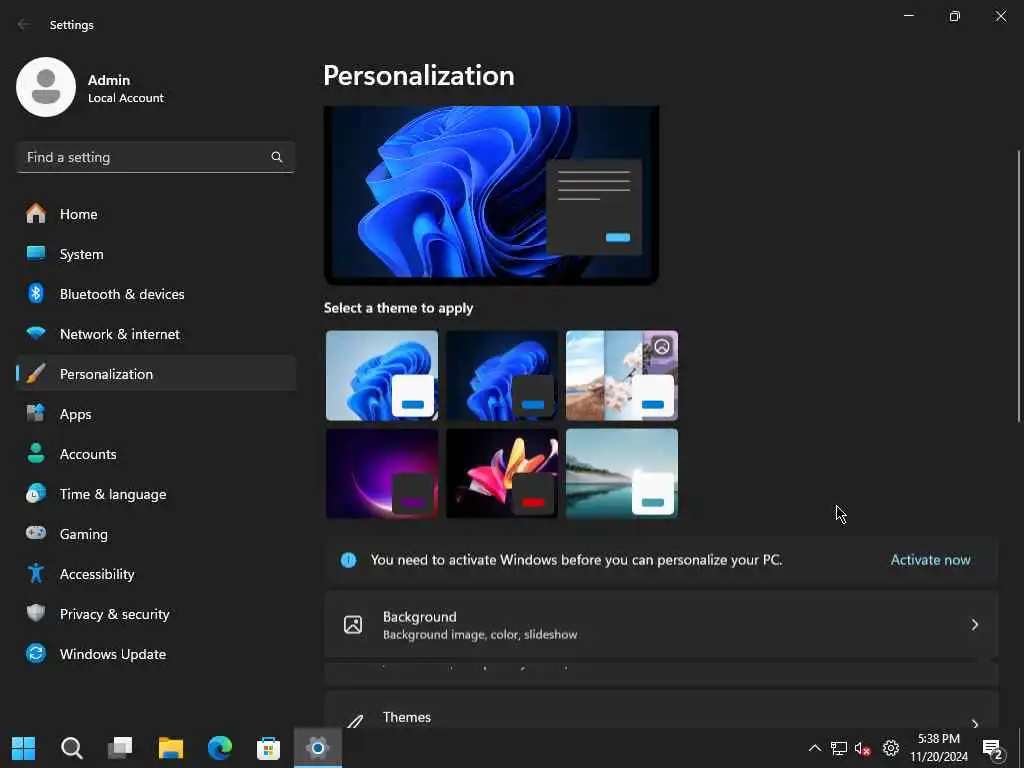Click the Accounts person icon
The image size is (1024, 768).
click(36, 453)
